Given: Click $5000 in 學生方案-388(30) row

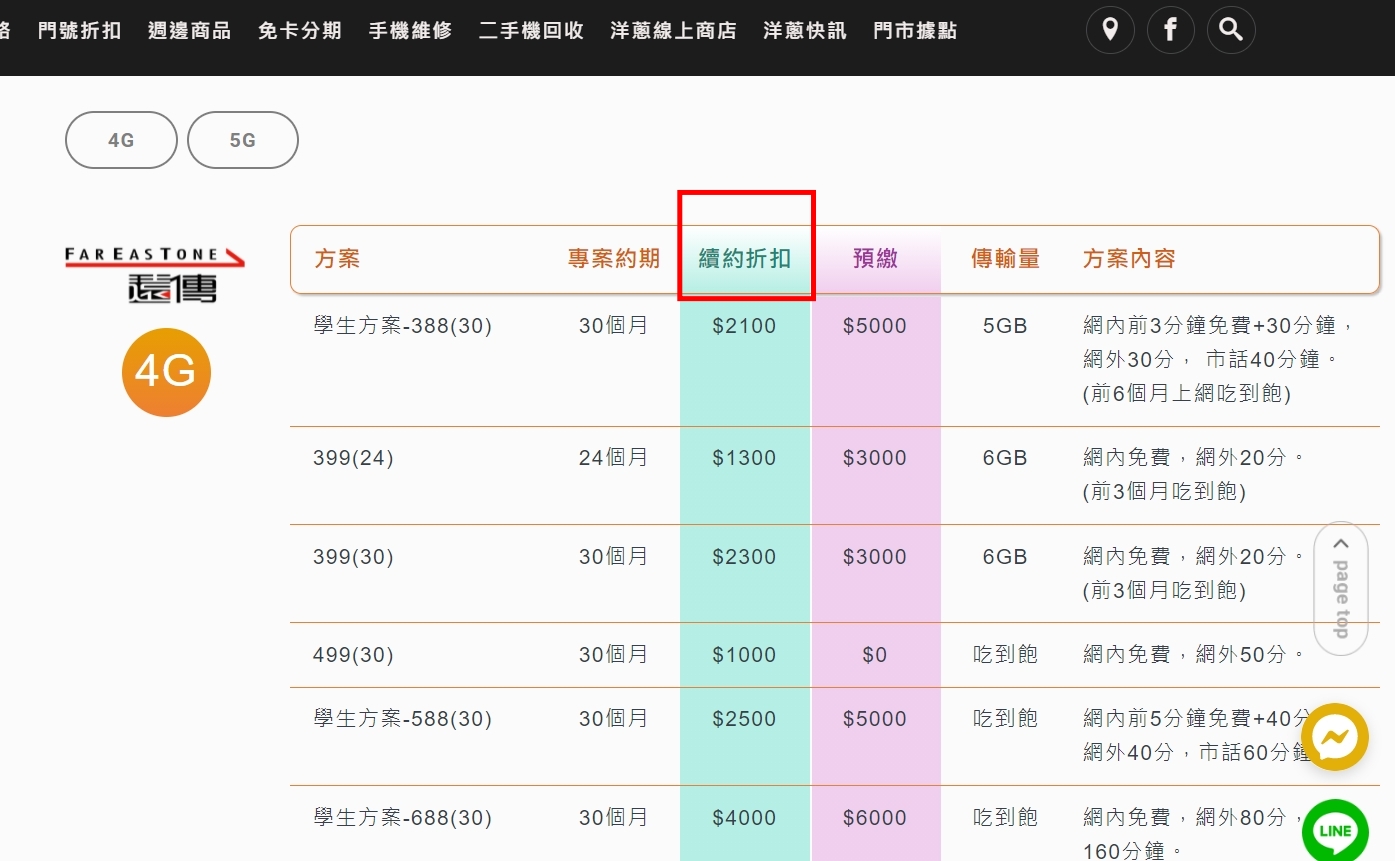Looking at the screenshot, I should click(x=875, y=326).
